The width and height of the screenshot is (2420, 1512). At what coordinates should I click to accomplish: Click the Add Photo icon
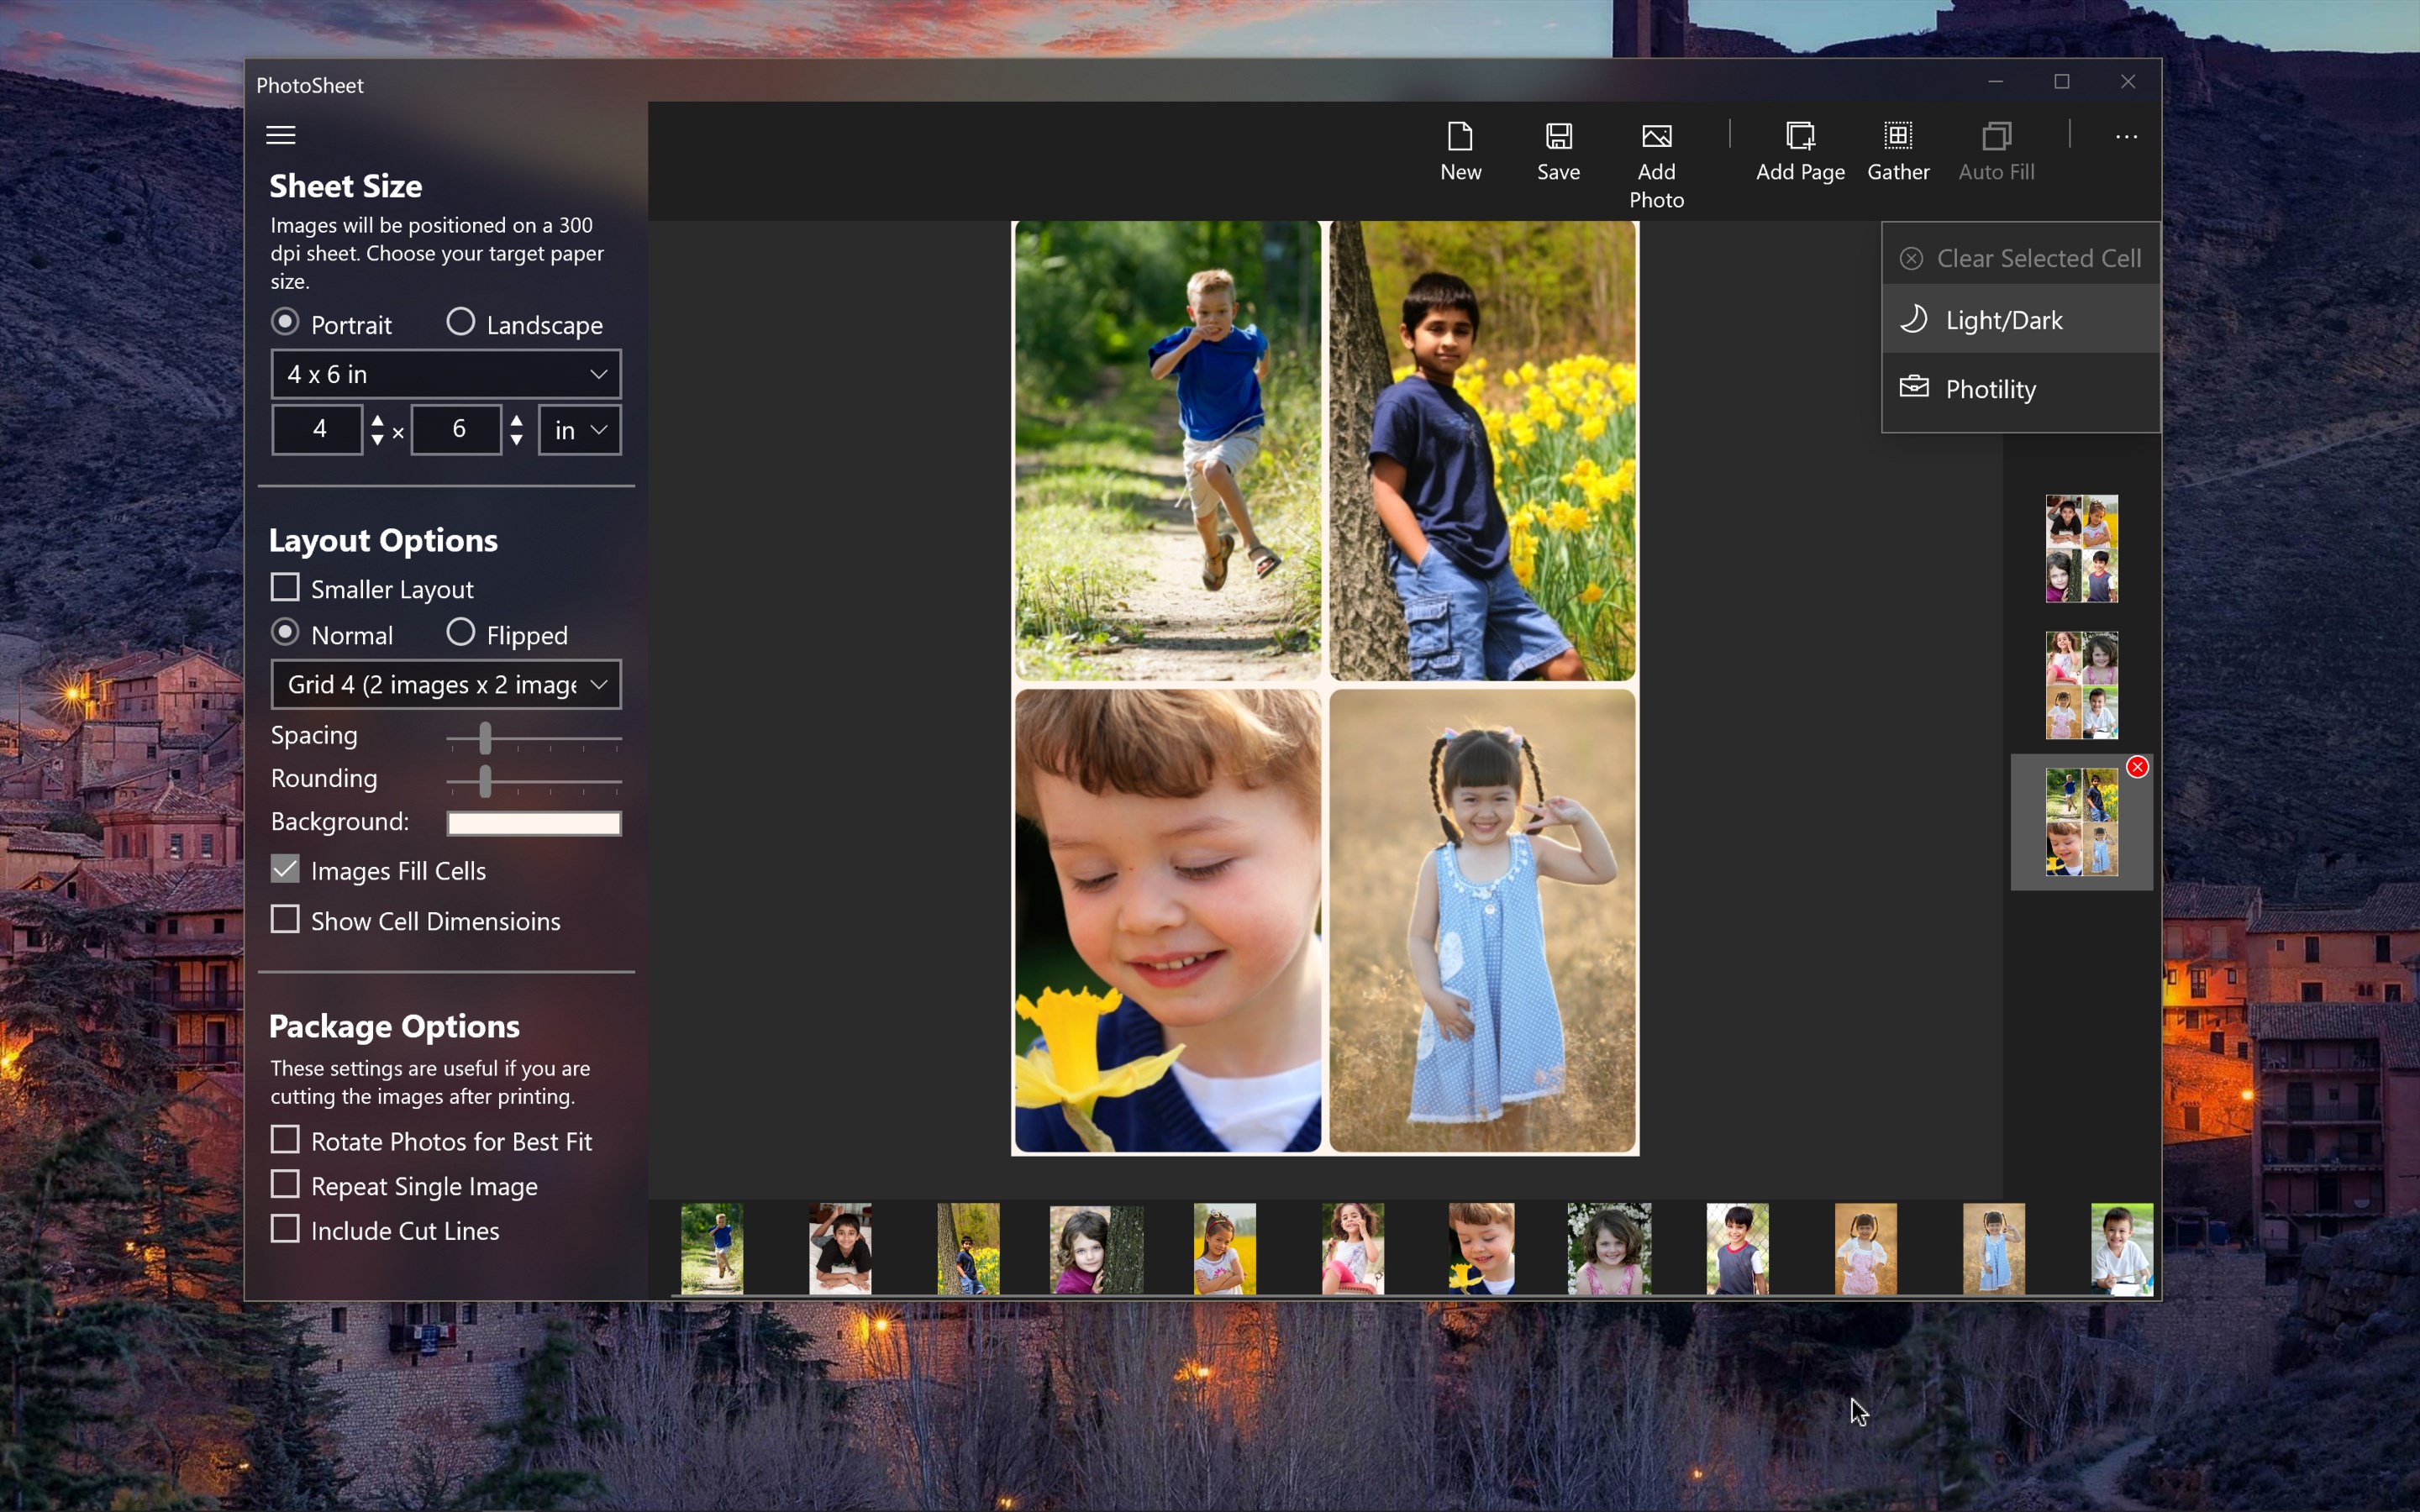click(1656, 136)
